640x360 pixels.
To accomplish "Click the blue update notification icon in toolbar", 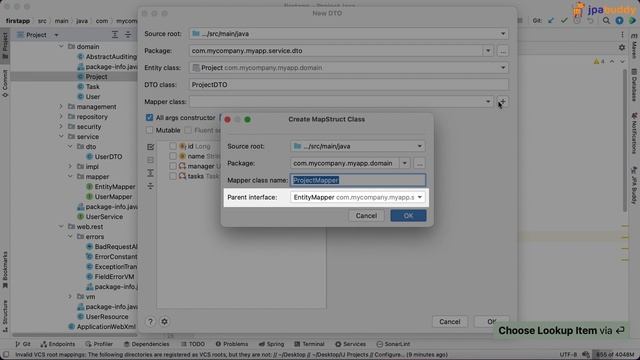I will pyautogui.click(x=620, y=20).
